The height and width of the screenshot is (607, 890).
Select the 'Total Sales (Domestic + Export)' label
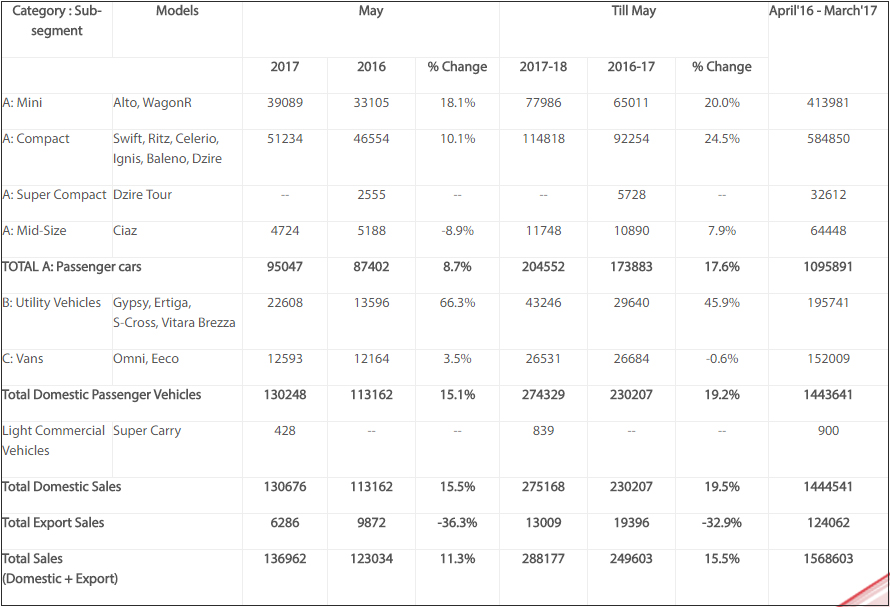[x=60, y=568]
